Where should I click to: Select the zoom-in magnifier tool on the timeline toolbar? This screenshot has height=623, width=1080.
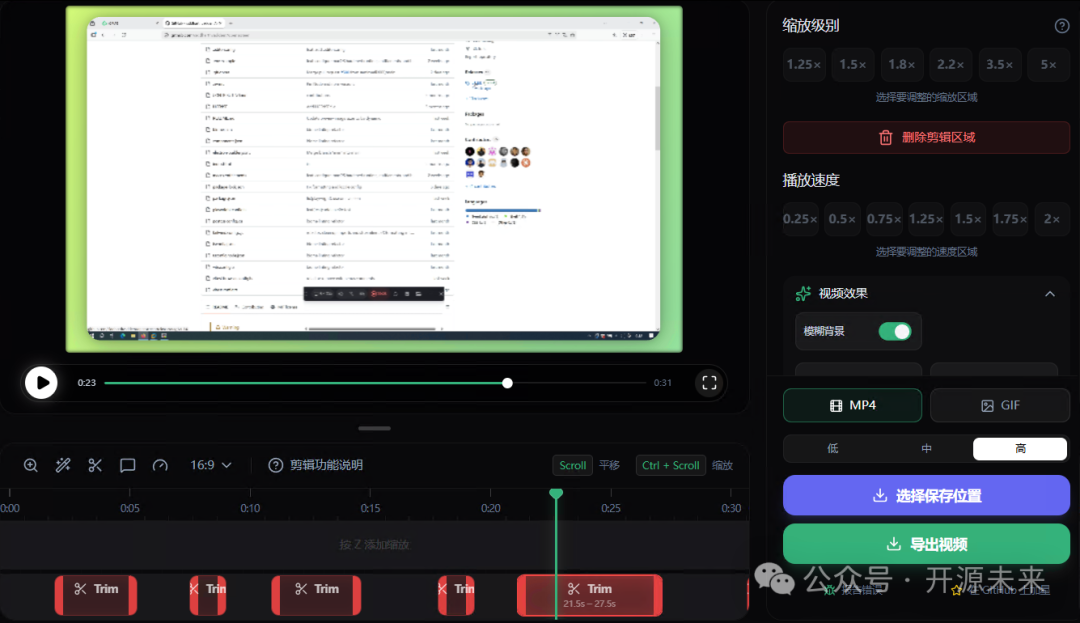30,465
